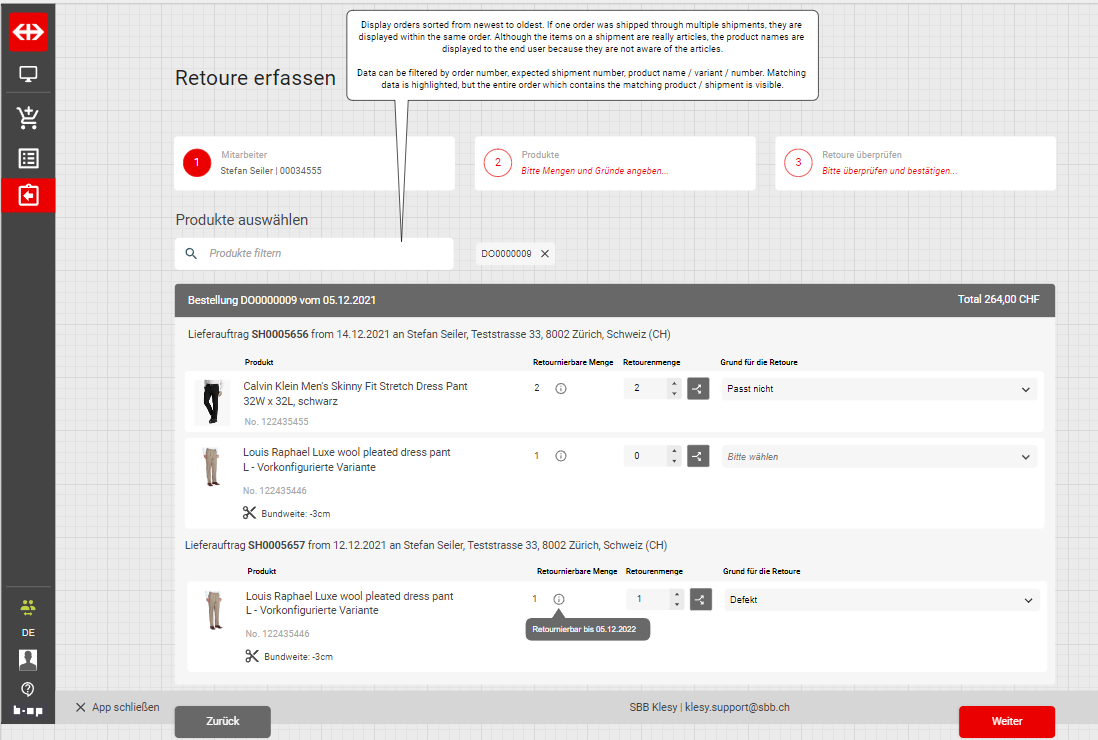Select the highlighted returns icon in sidebar
This screenshot has width=1098, height=740.
pyautogui.click(x=28, y=195)
